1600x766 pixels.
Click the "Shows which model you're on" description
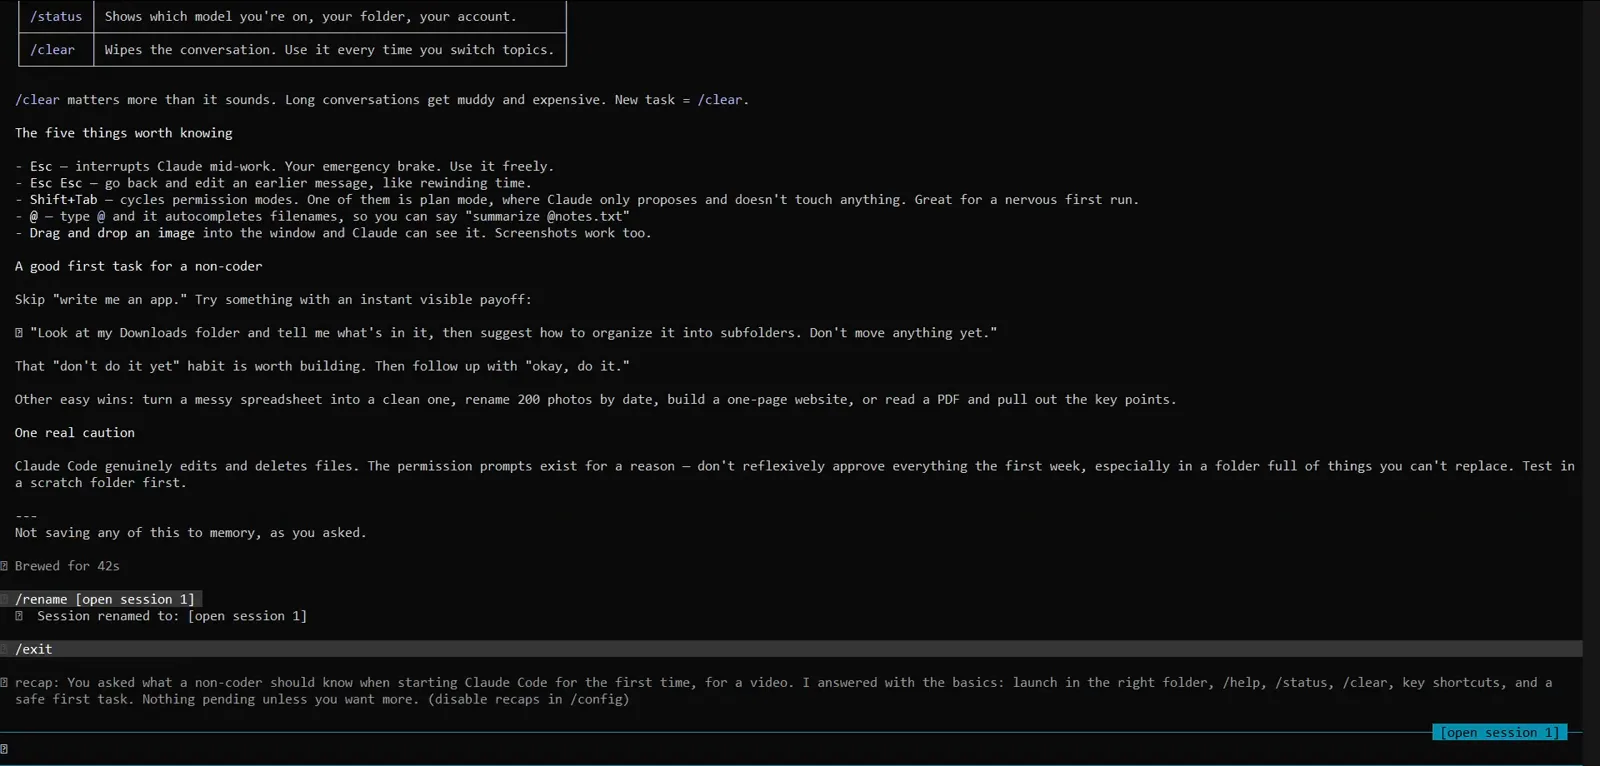click(311, 17)
